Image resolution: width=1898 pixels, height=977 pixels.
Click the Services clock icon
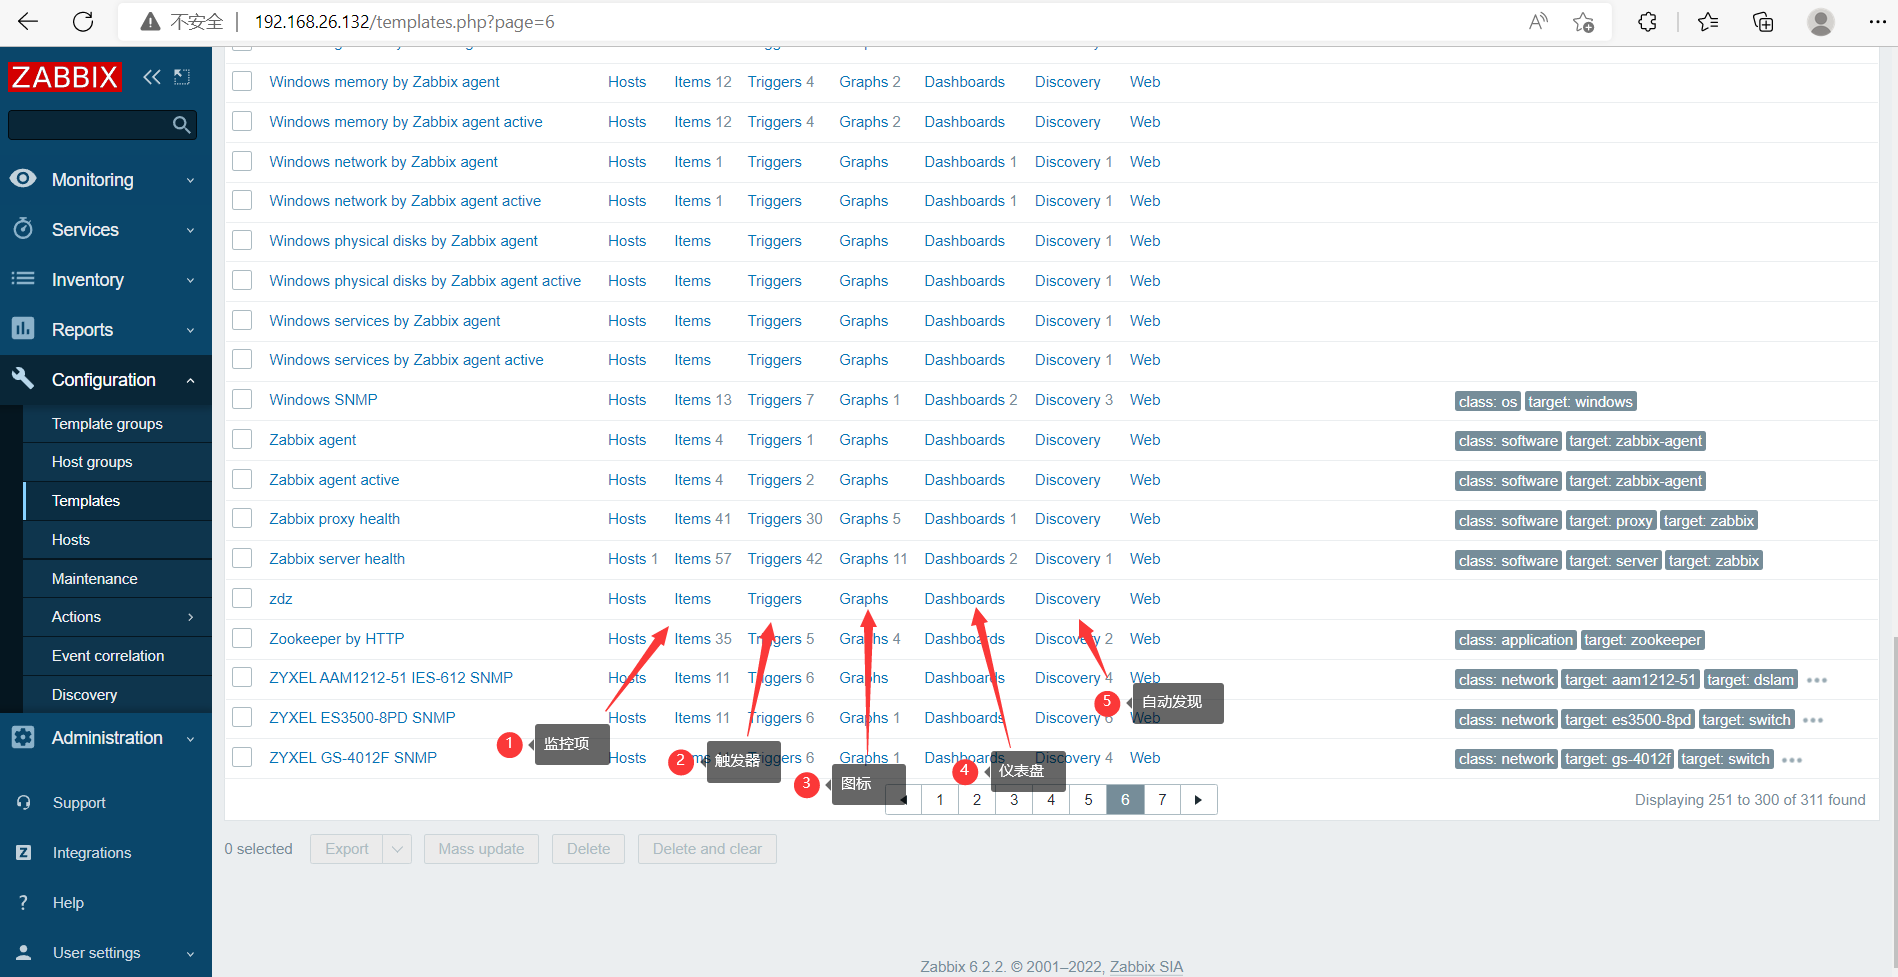(23, 229)
